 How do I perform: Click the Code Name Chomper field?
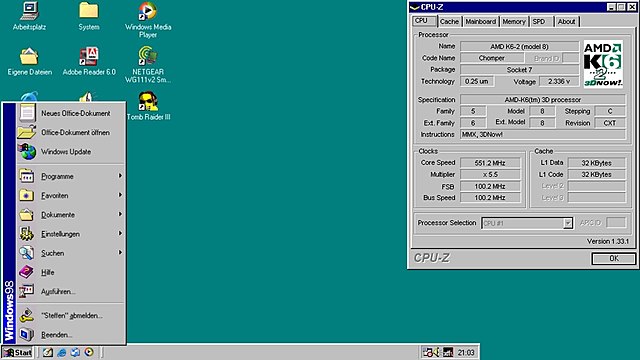coord(492,58)
